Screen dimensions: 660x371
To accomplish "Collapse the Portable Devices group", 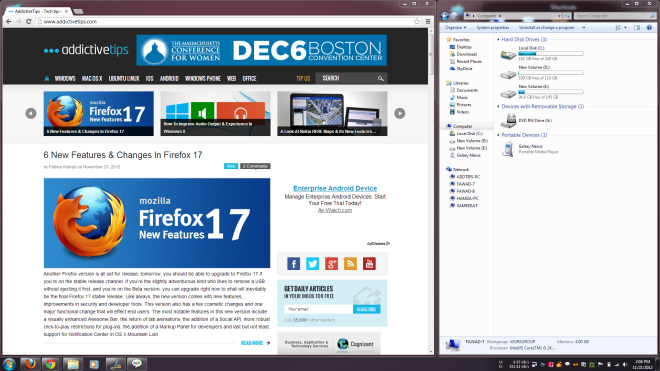I will click(498, 135).
